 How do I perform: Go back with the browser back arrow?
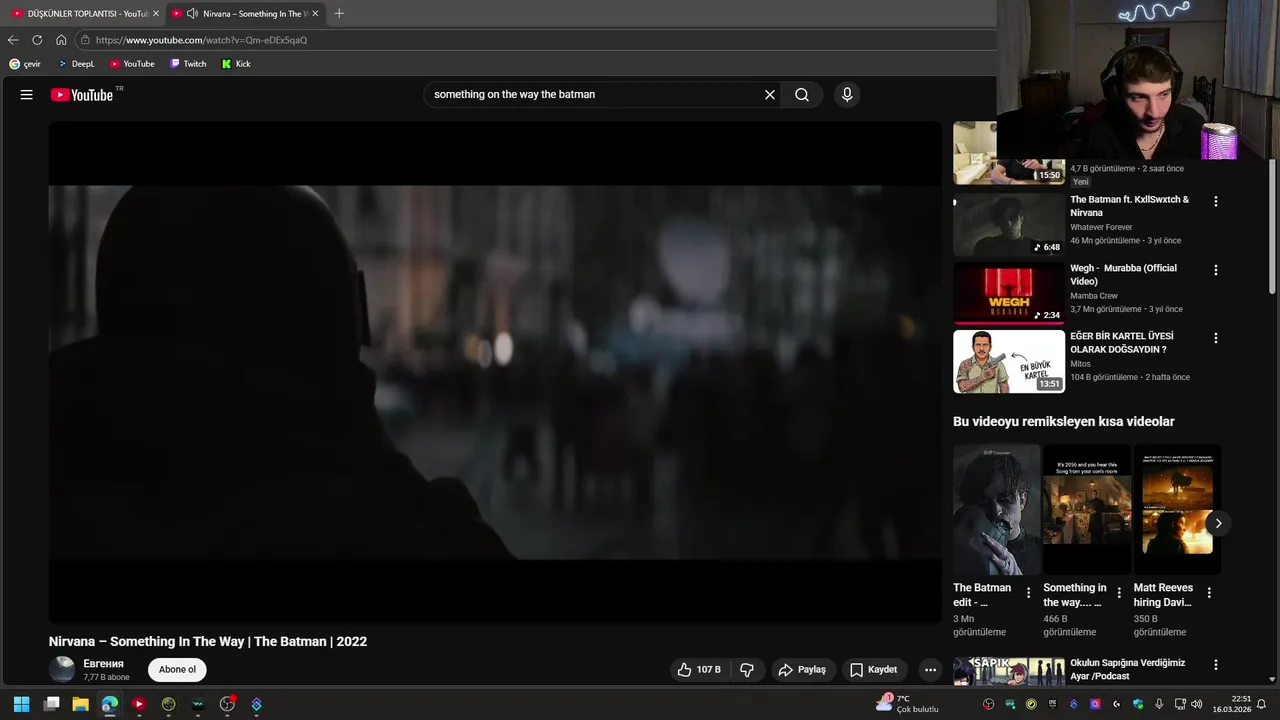point(13,40)
